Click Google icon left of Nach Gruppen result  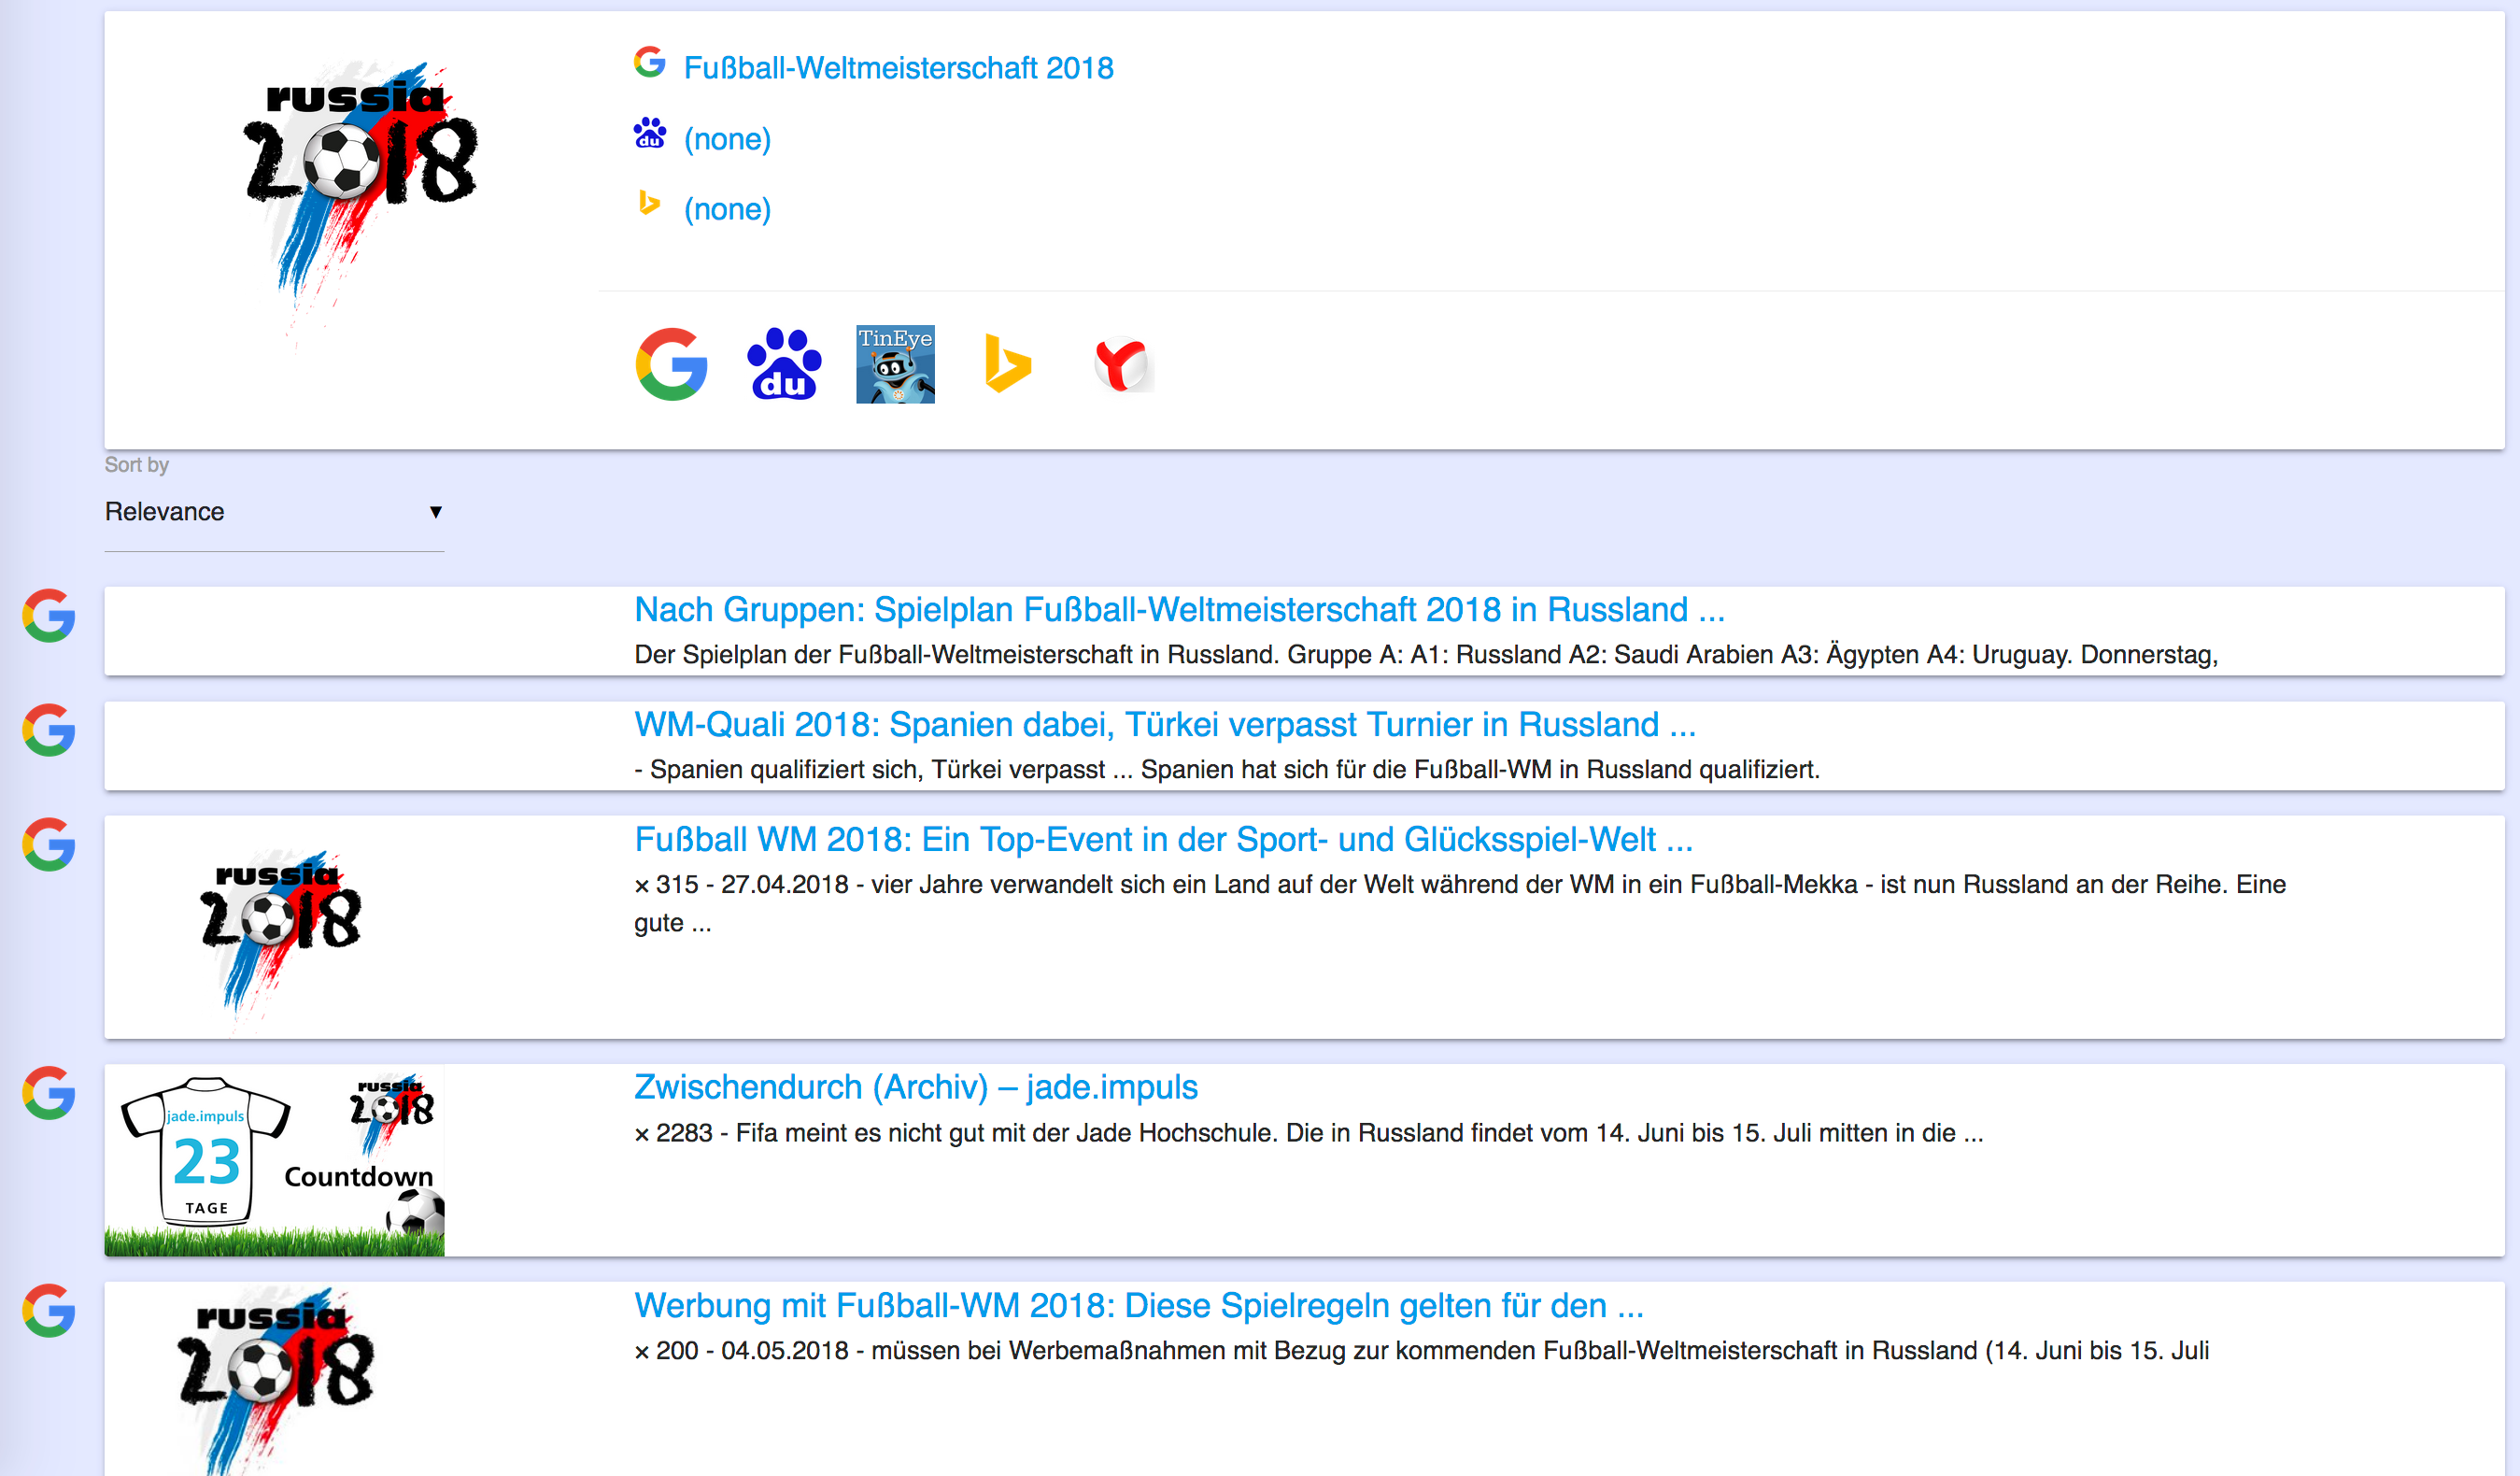click(x=49, y=615)
